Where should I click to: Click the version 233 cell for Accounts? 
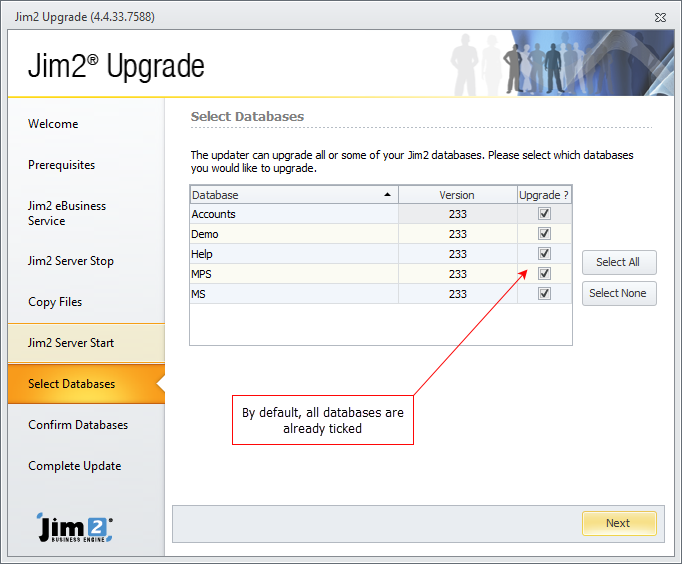458,214
